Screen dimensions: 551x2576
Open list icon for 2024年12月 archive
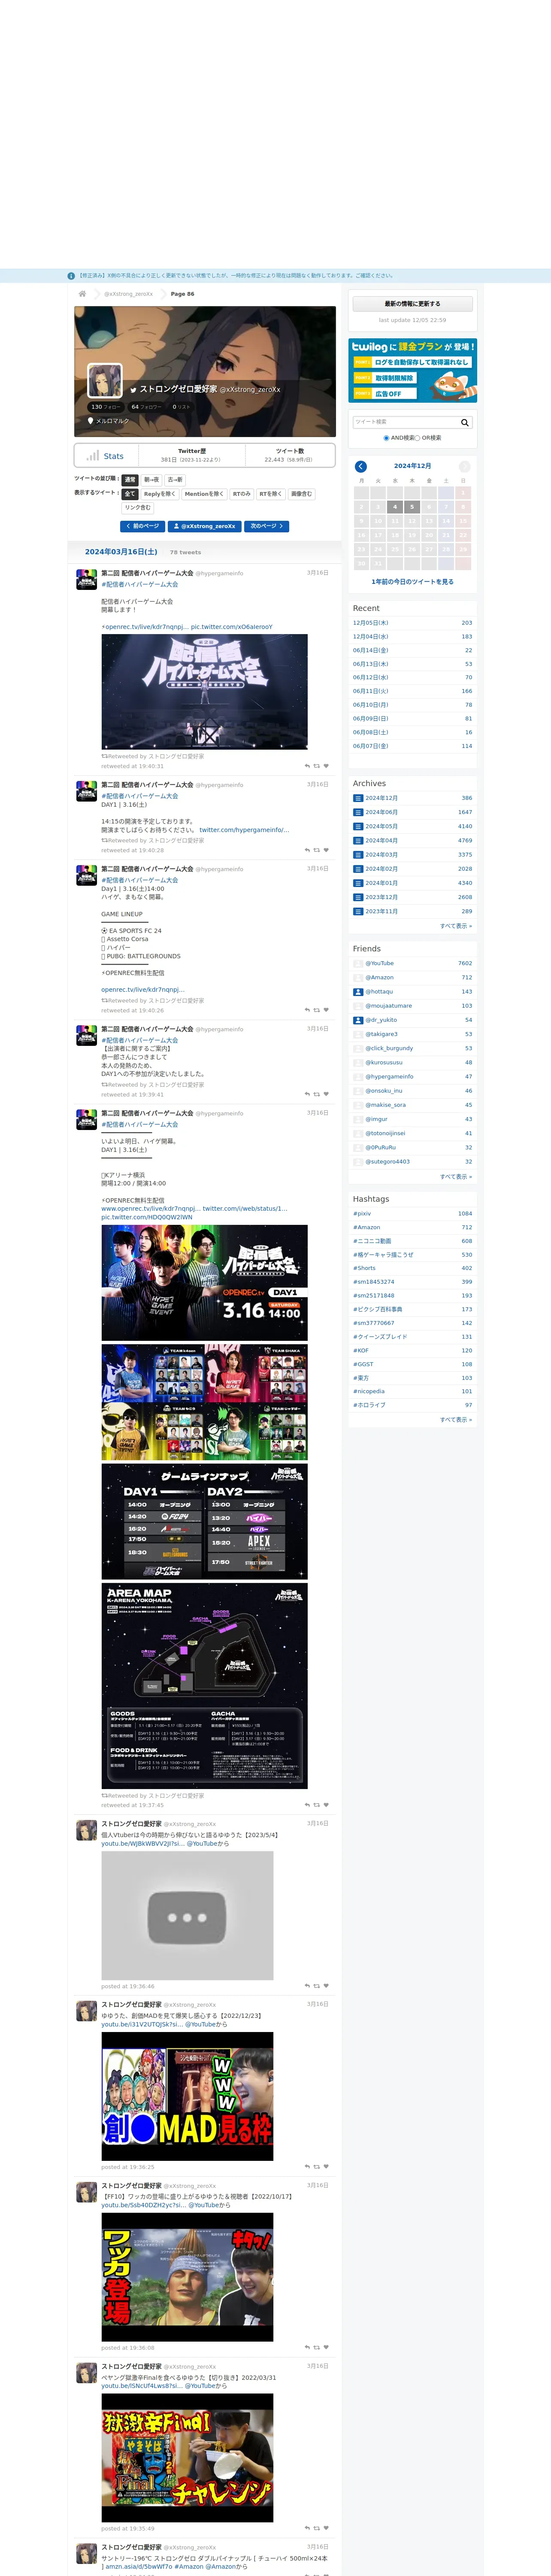pyautogui.click(x=358, y=798)
